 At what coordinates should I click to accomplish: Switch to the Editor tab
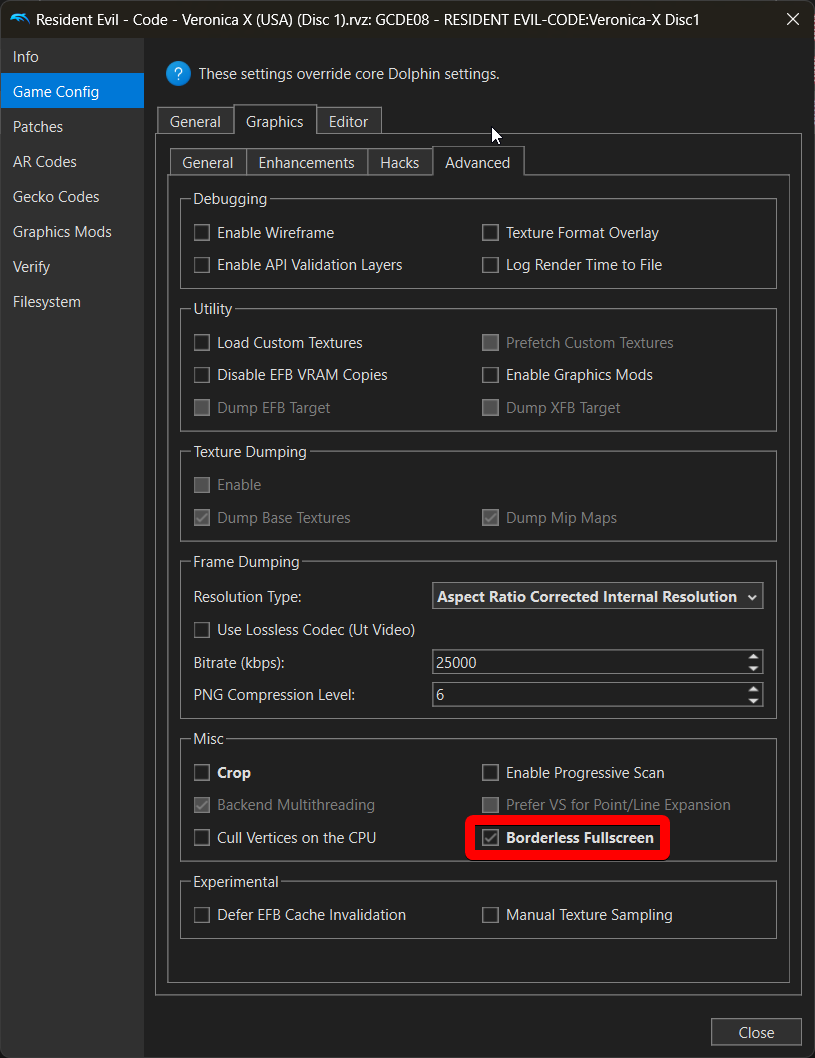pyautogui.click(x=348, y=121)
